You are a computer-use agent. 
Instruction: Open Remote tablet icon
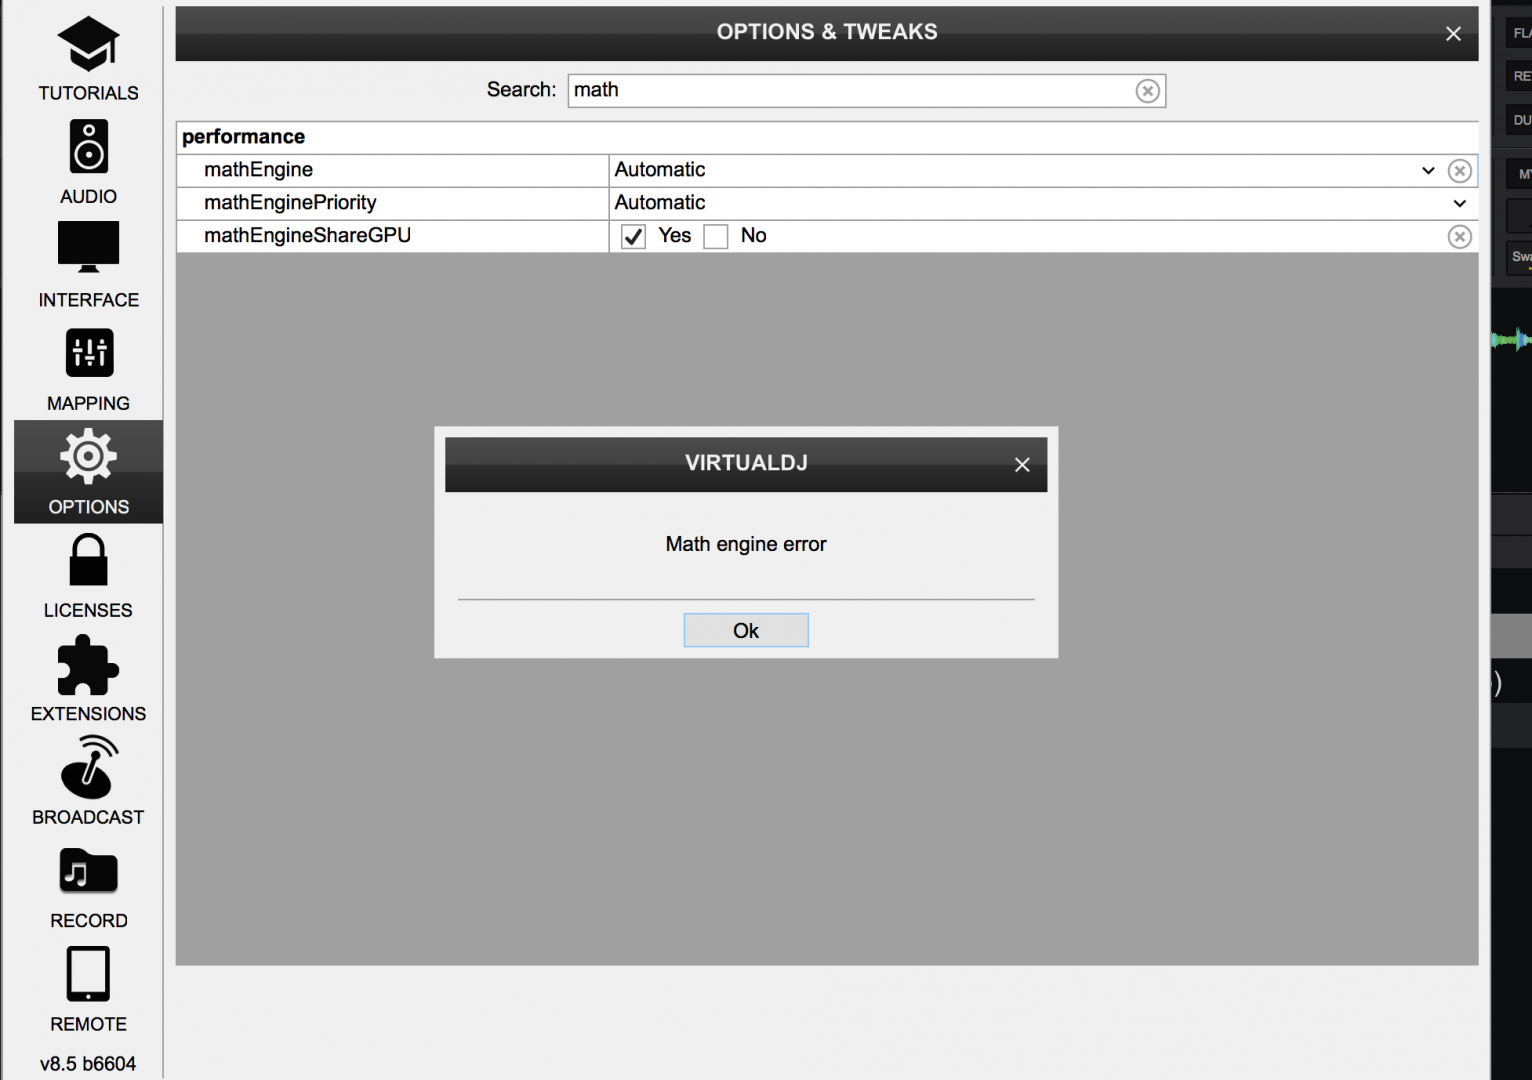88,974
